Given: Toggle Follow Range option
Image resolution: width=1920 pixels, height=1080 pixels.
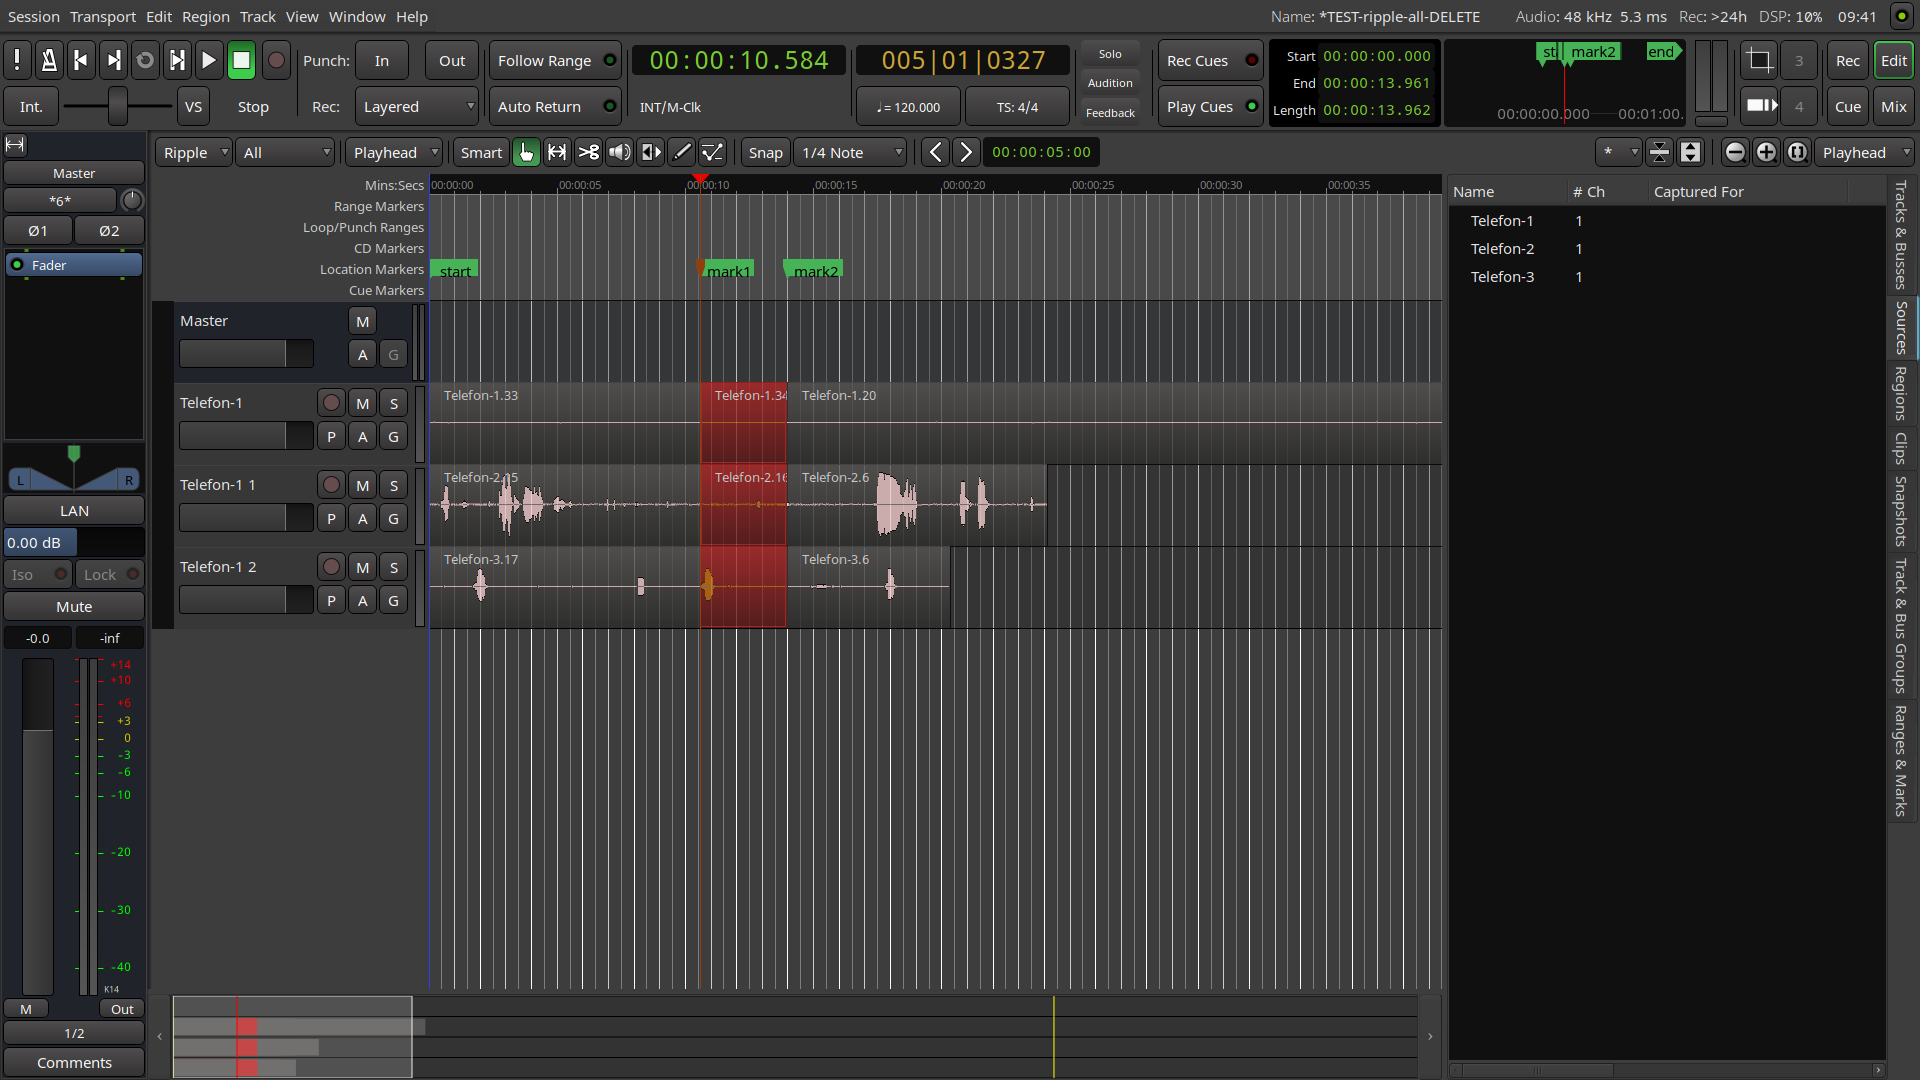Looking at the screenshot, I should click(x=555, y=61).
